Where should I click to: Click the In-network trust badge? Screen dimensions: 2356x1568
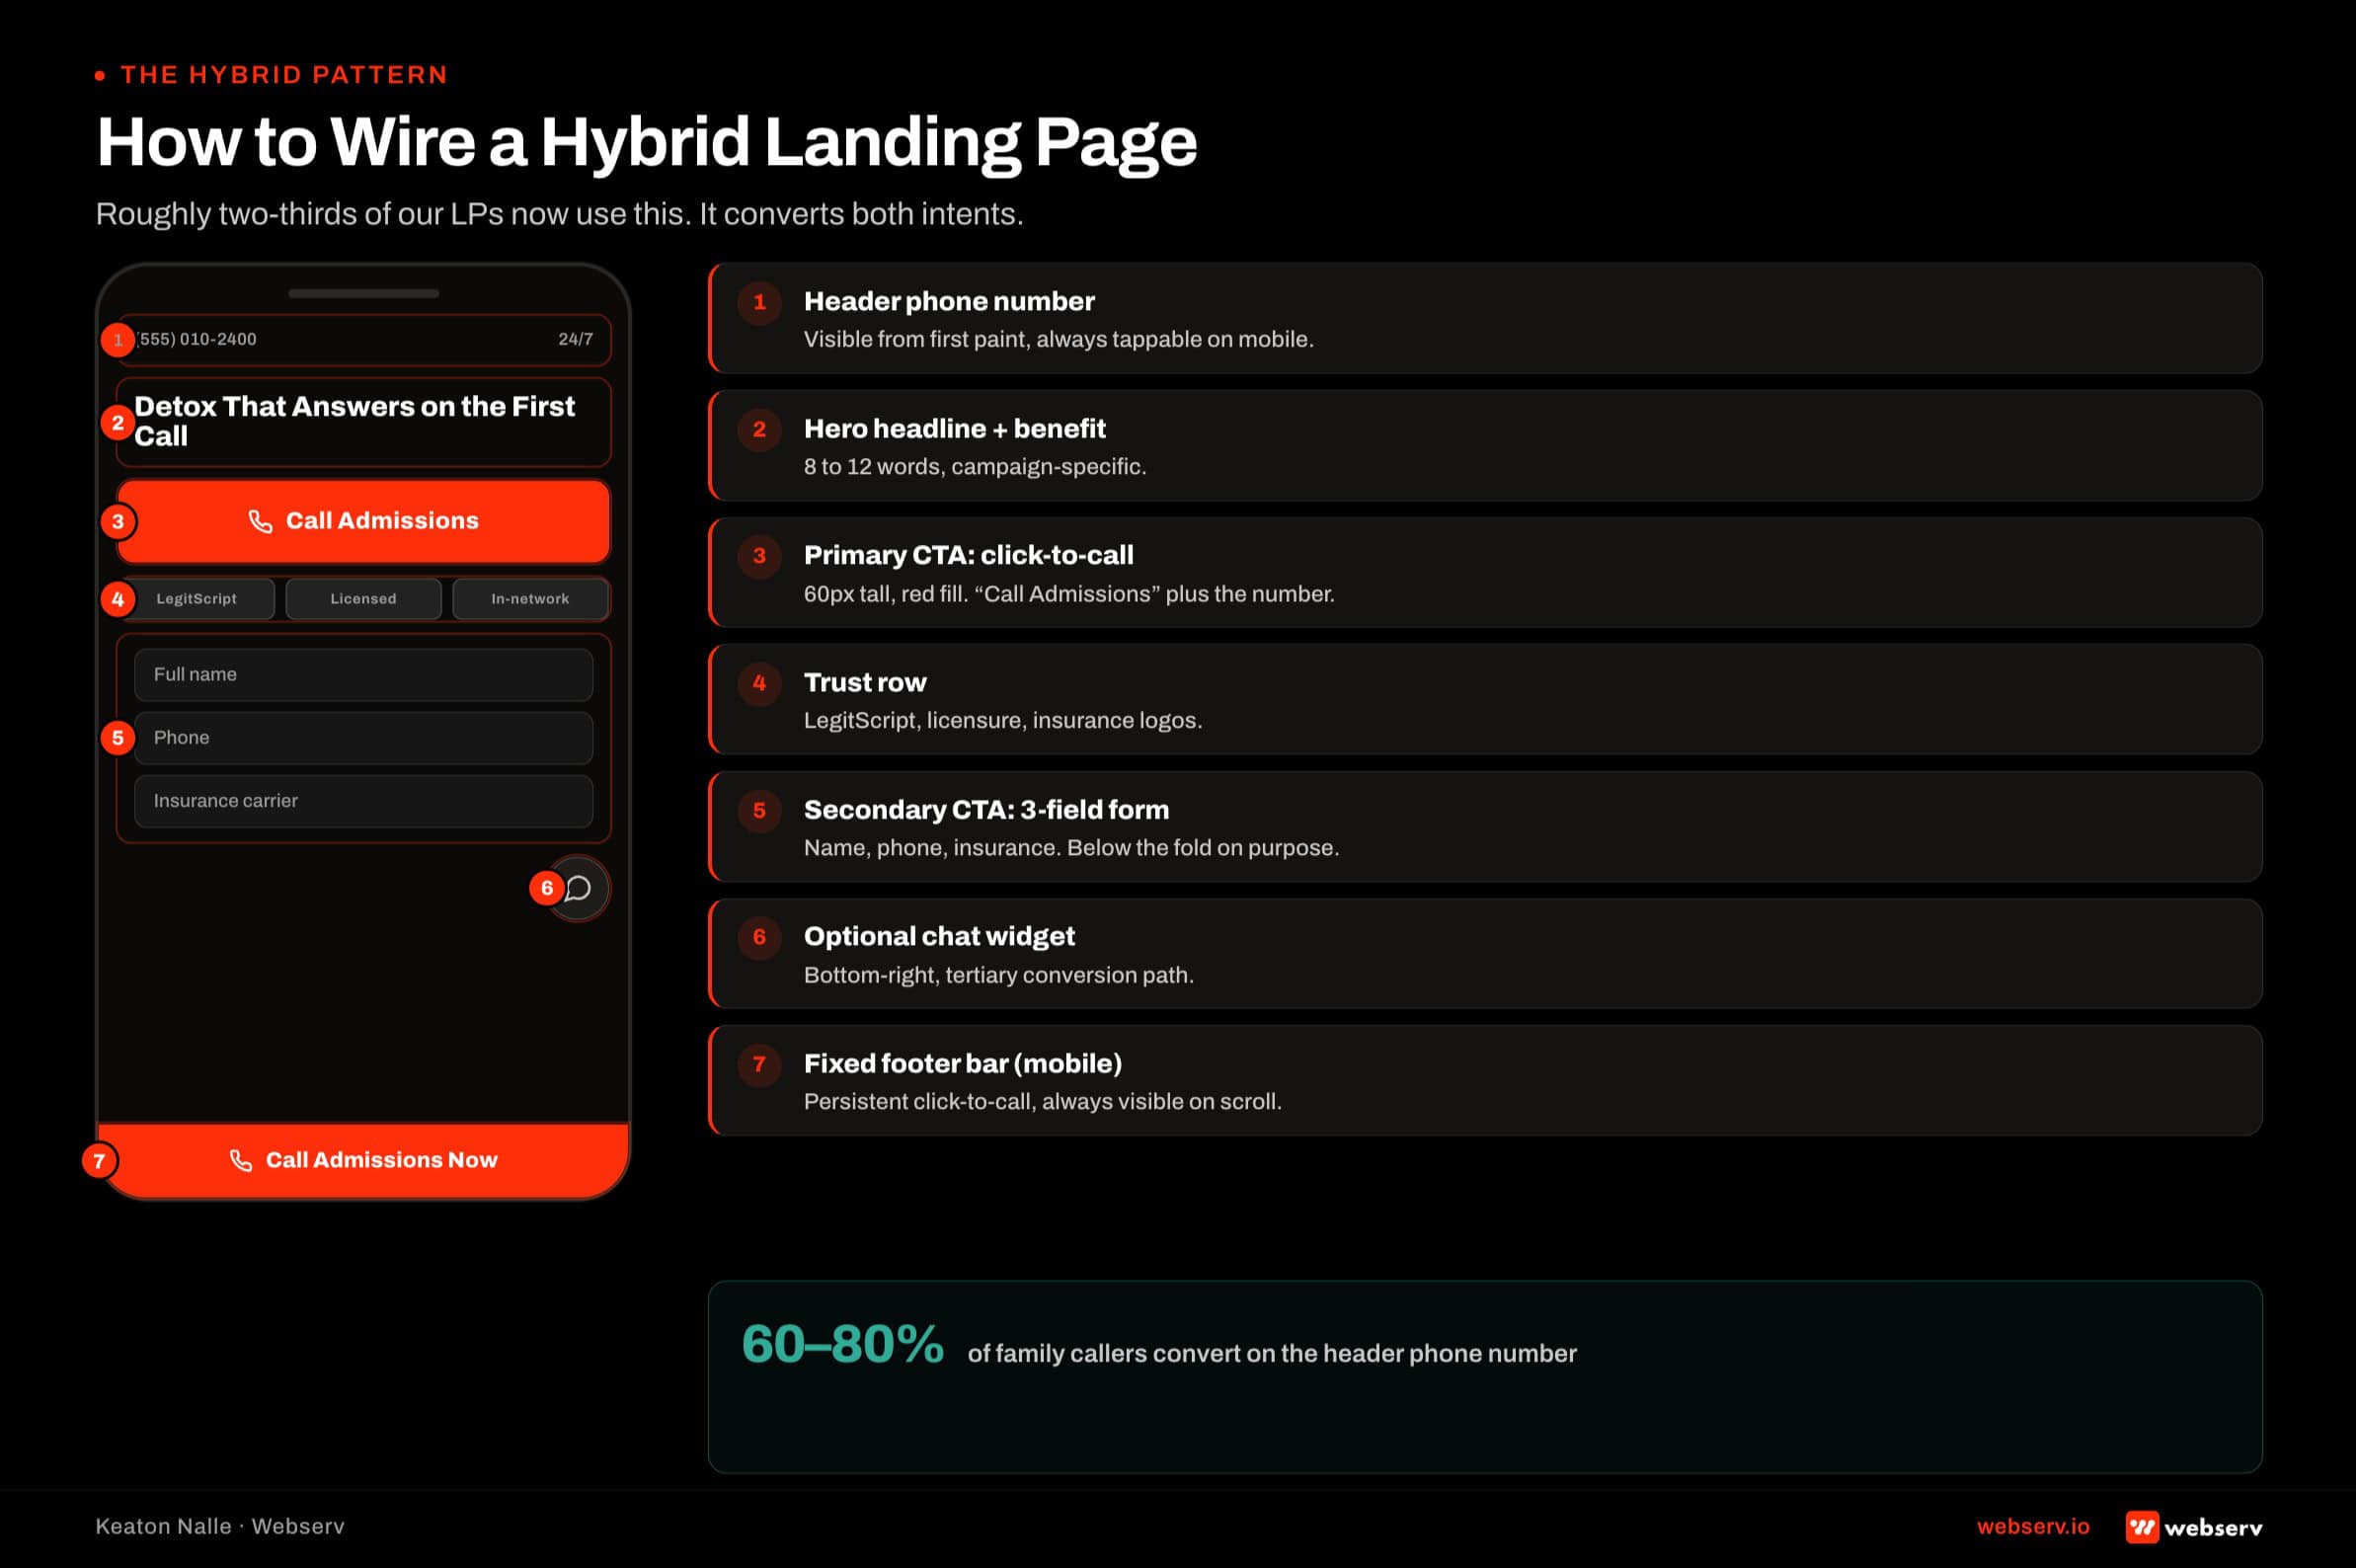[530, 599]
